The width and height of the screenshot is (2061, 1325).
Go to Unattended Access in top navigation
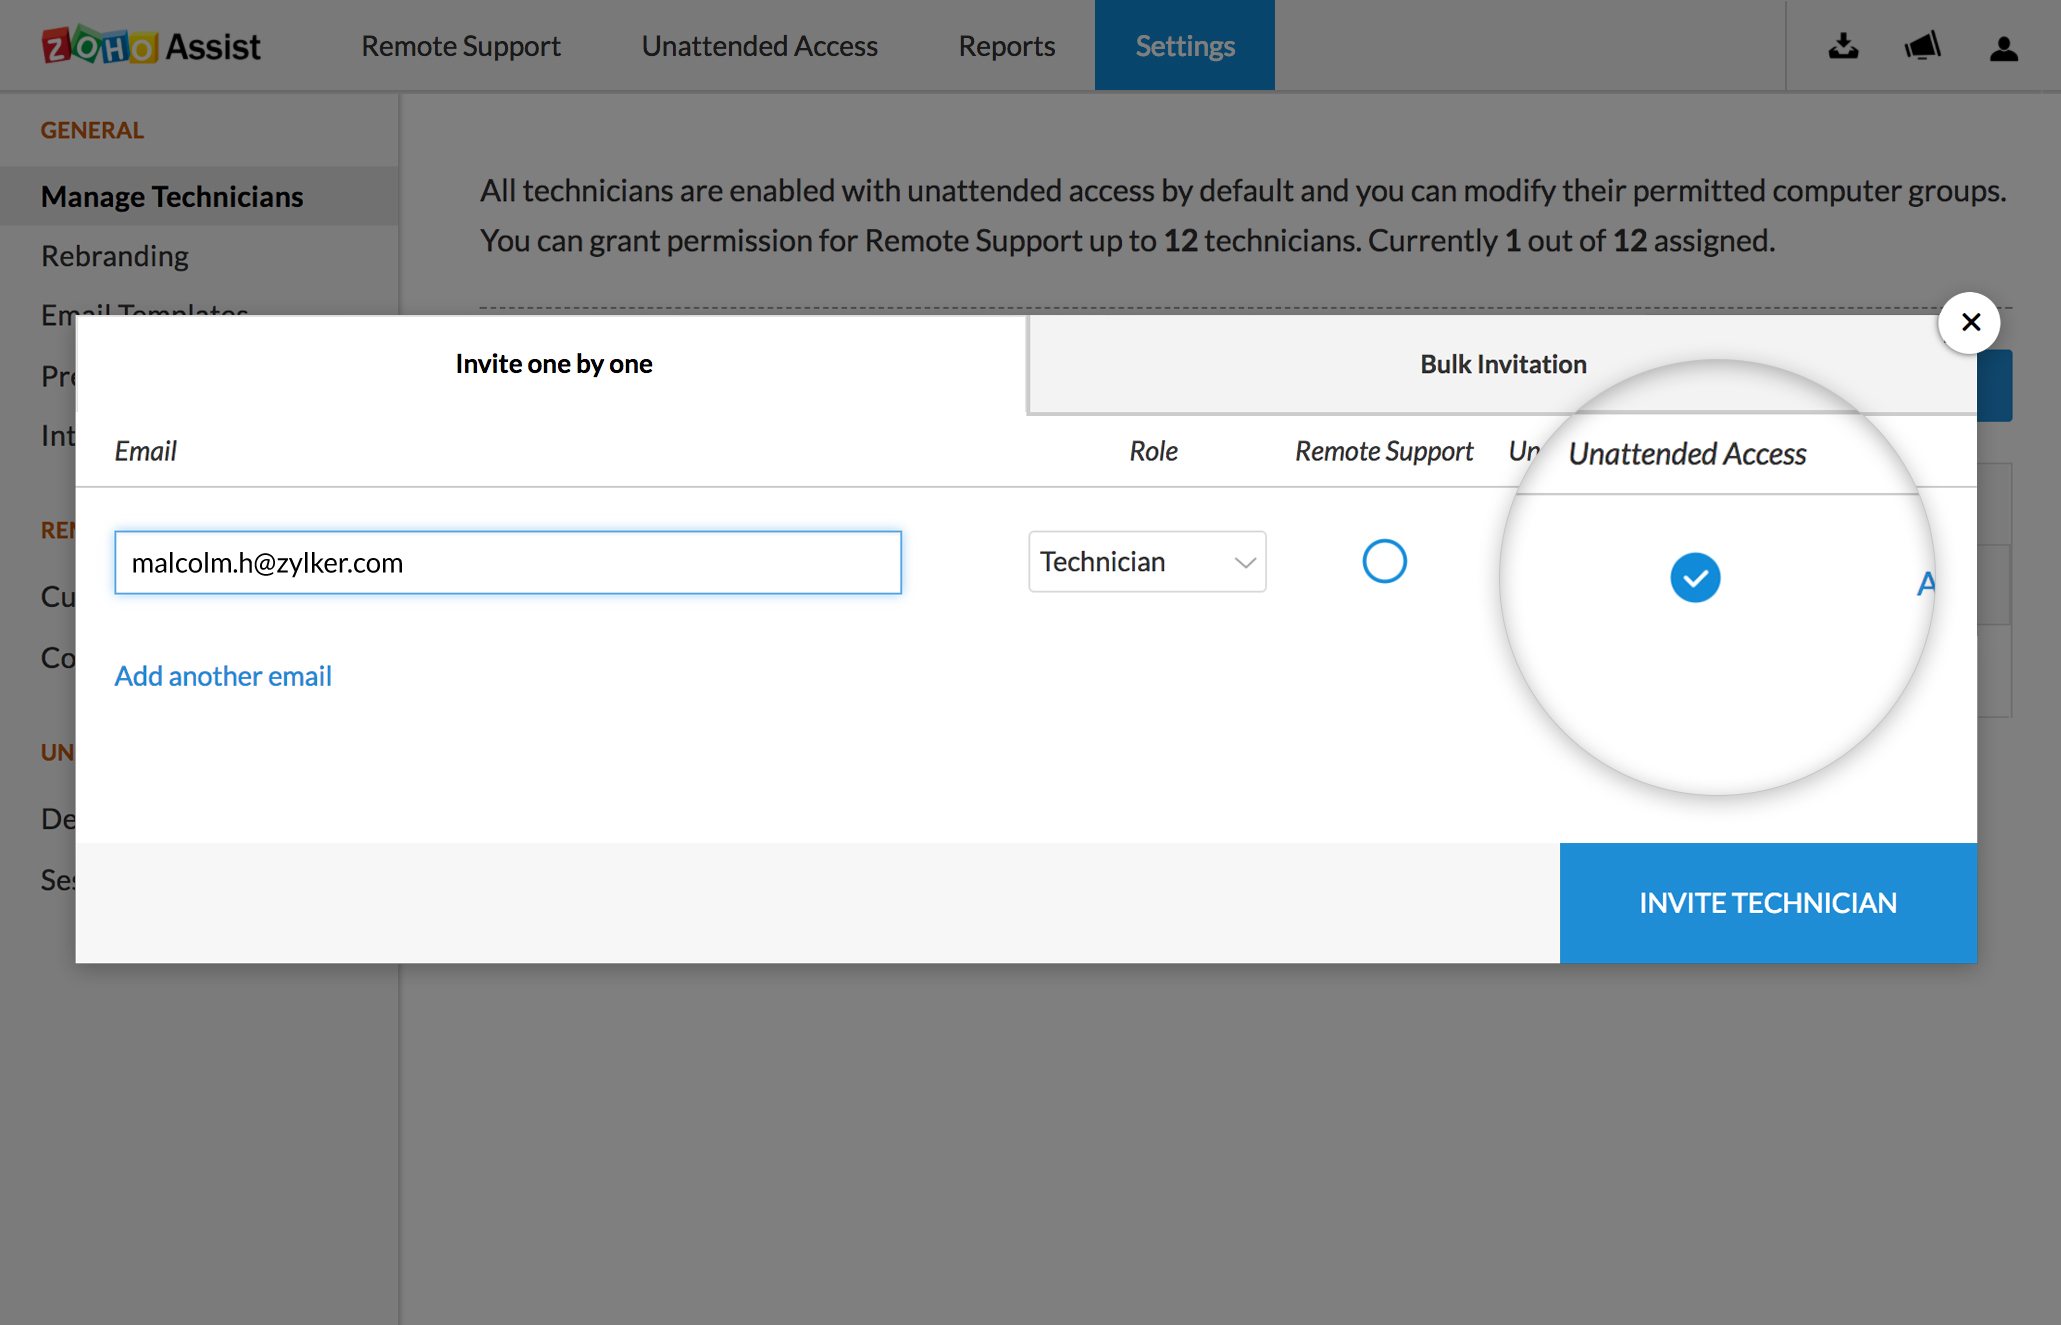pos(759,46)
